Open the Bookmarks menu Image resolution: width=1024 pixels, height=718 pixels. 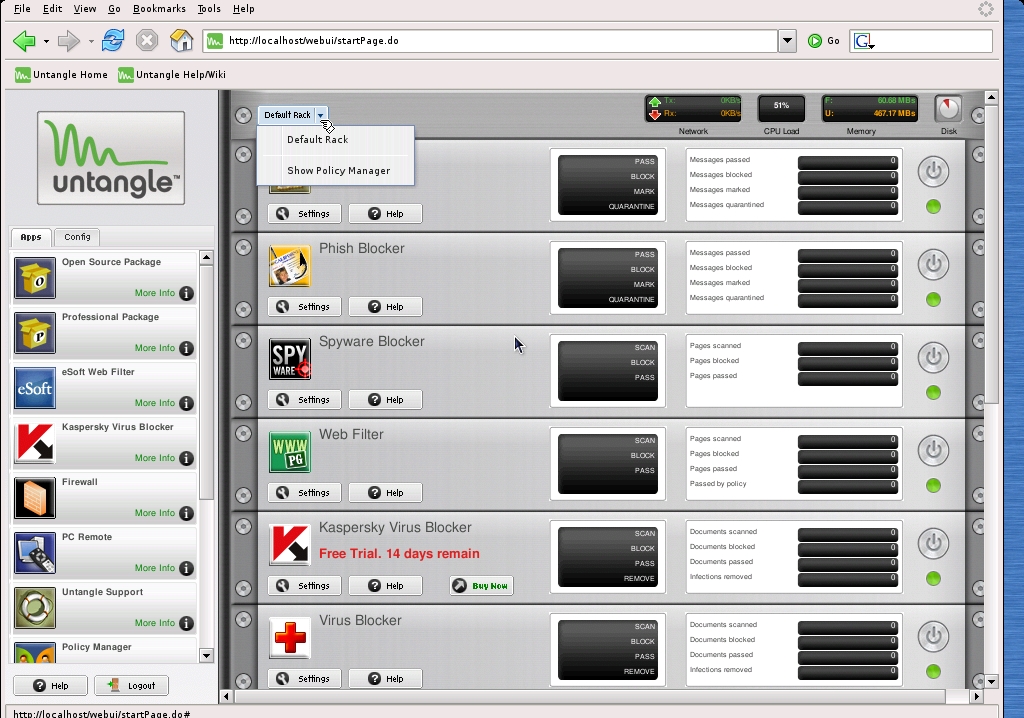(159, 8)
